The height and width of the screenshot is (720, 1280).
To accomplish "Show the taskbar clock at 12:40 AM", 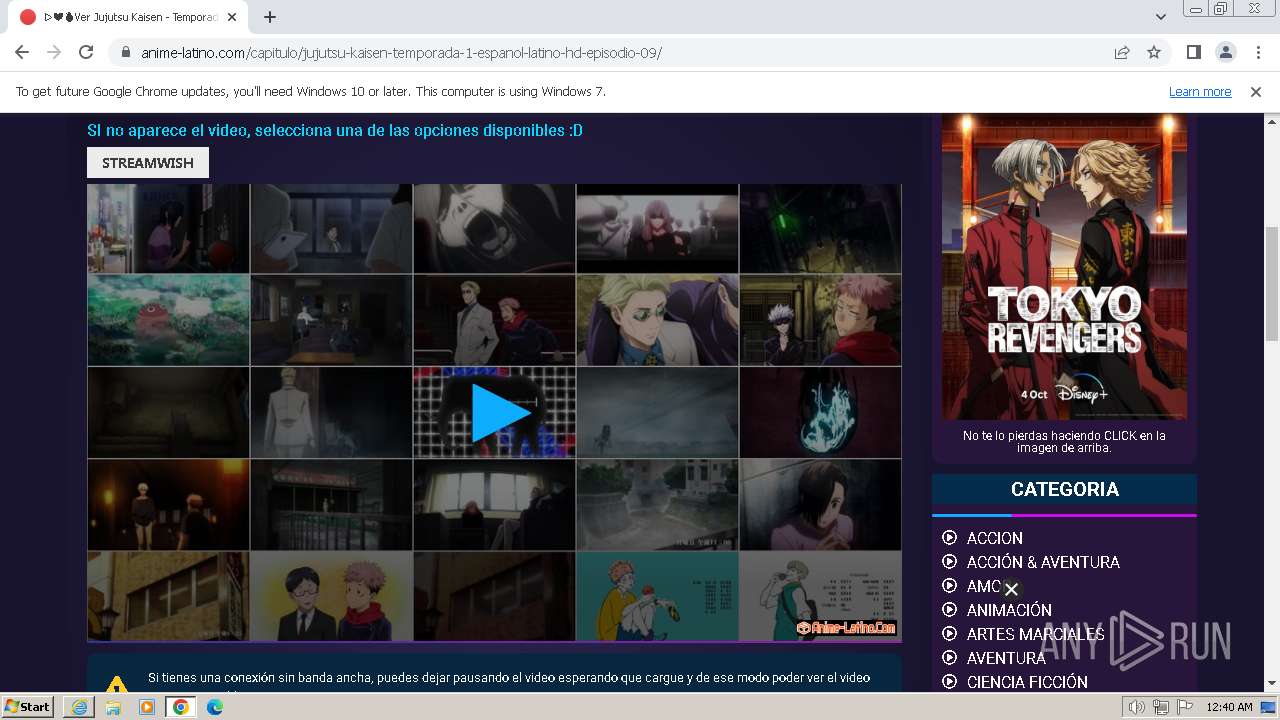I will [x=1229, y=707].
